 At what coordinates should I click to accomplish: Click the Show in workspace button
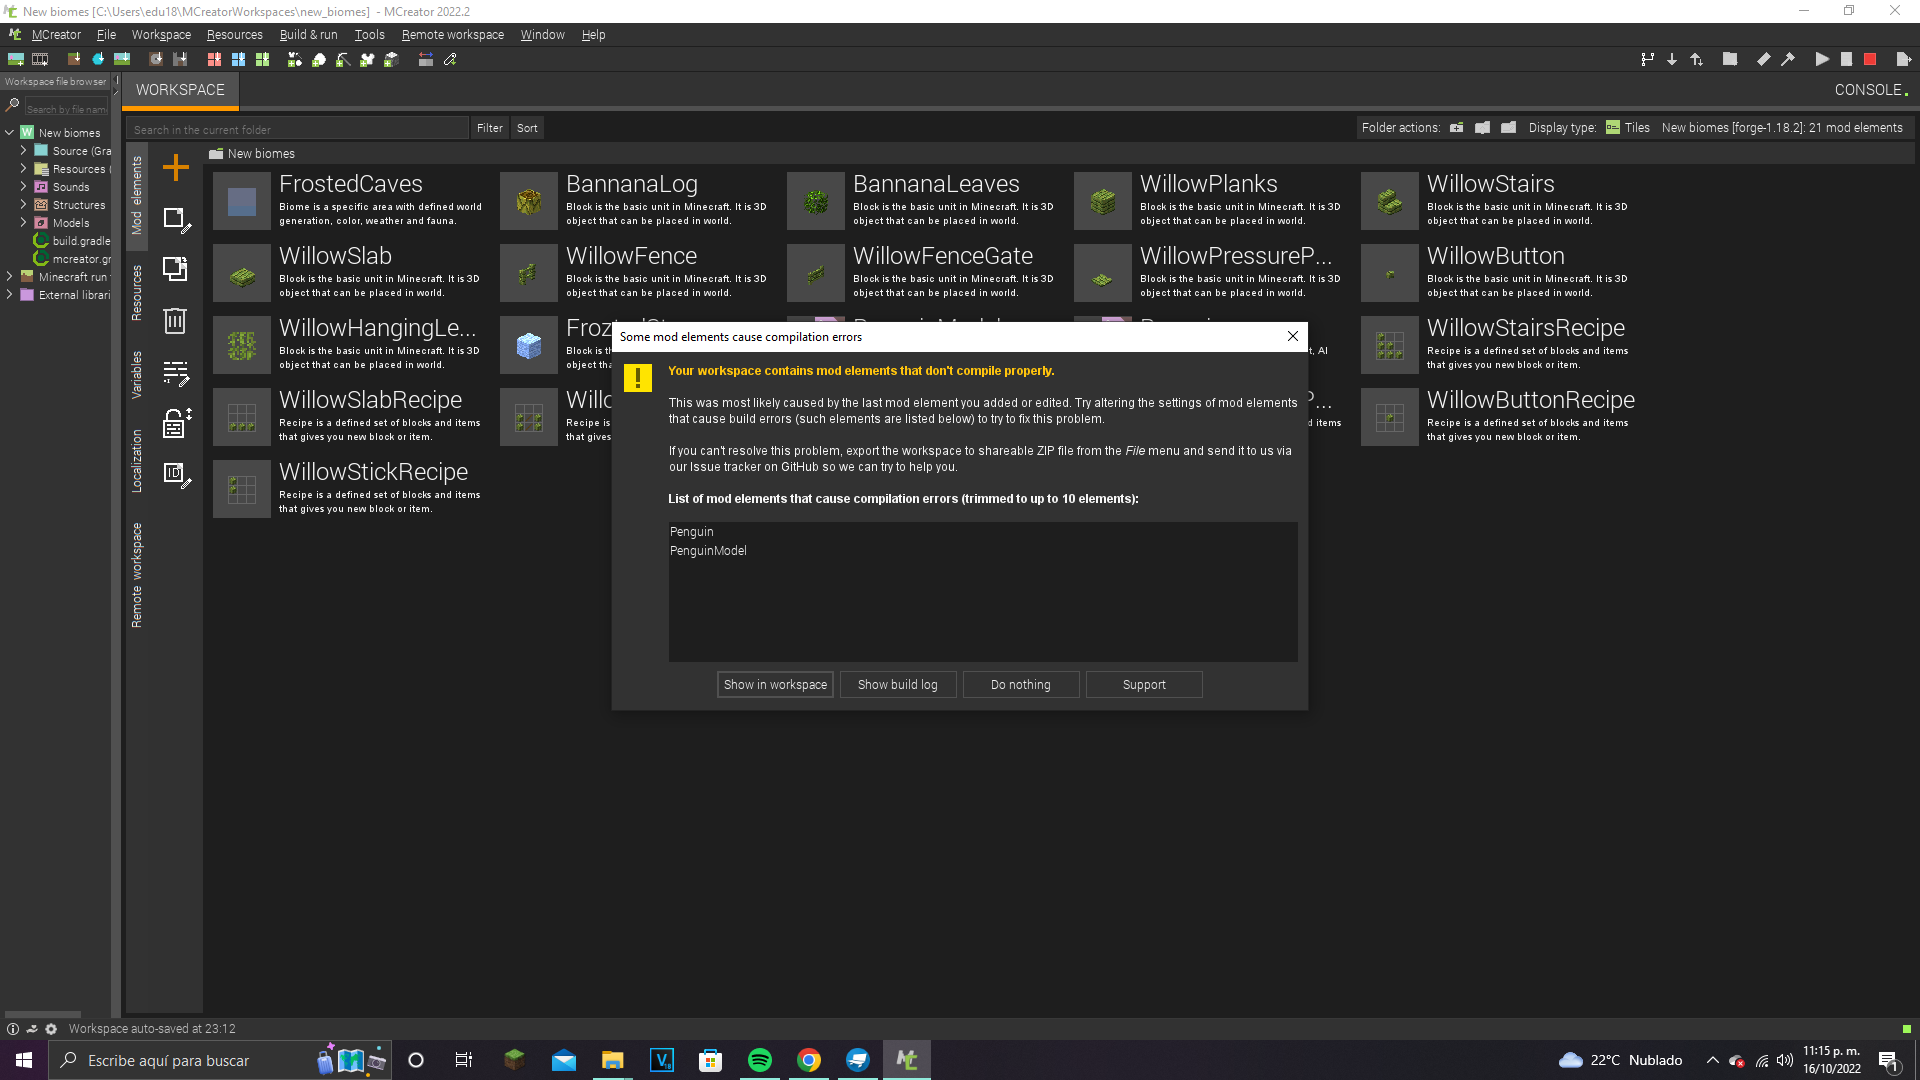pyautogui.click(x=775, y=684)
